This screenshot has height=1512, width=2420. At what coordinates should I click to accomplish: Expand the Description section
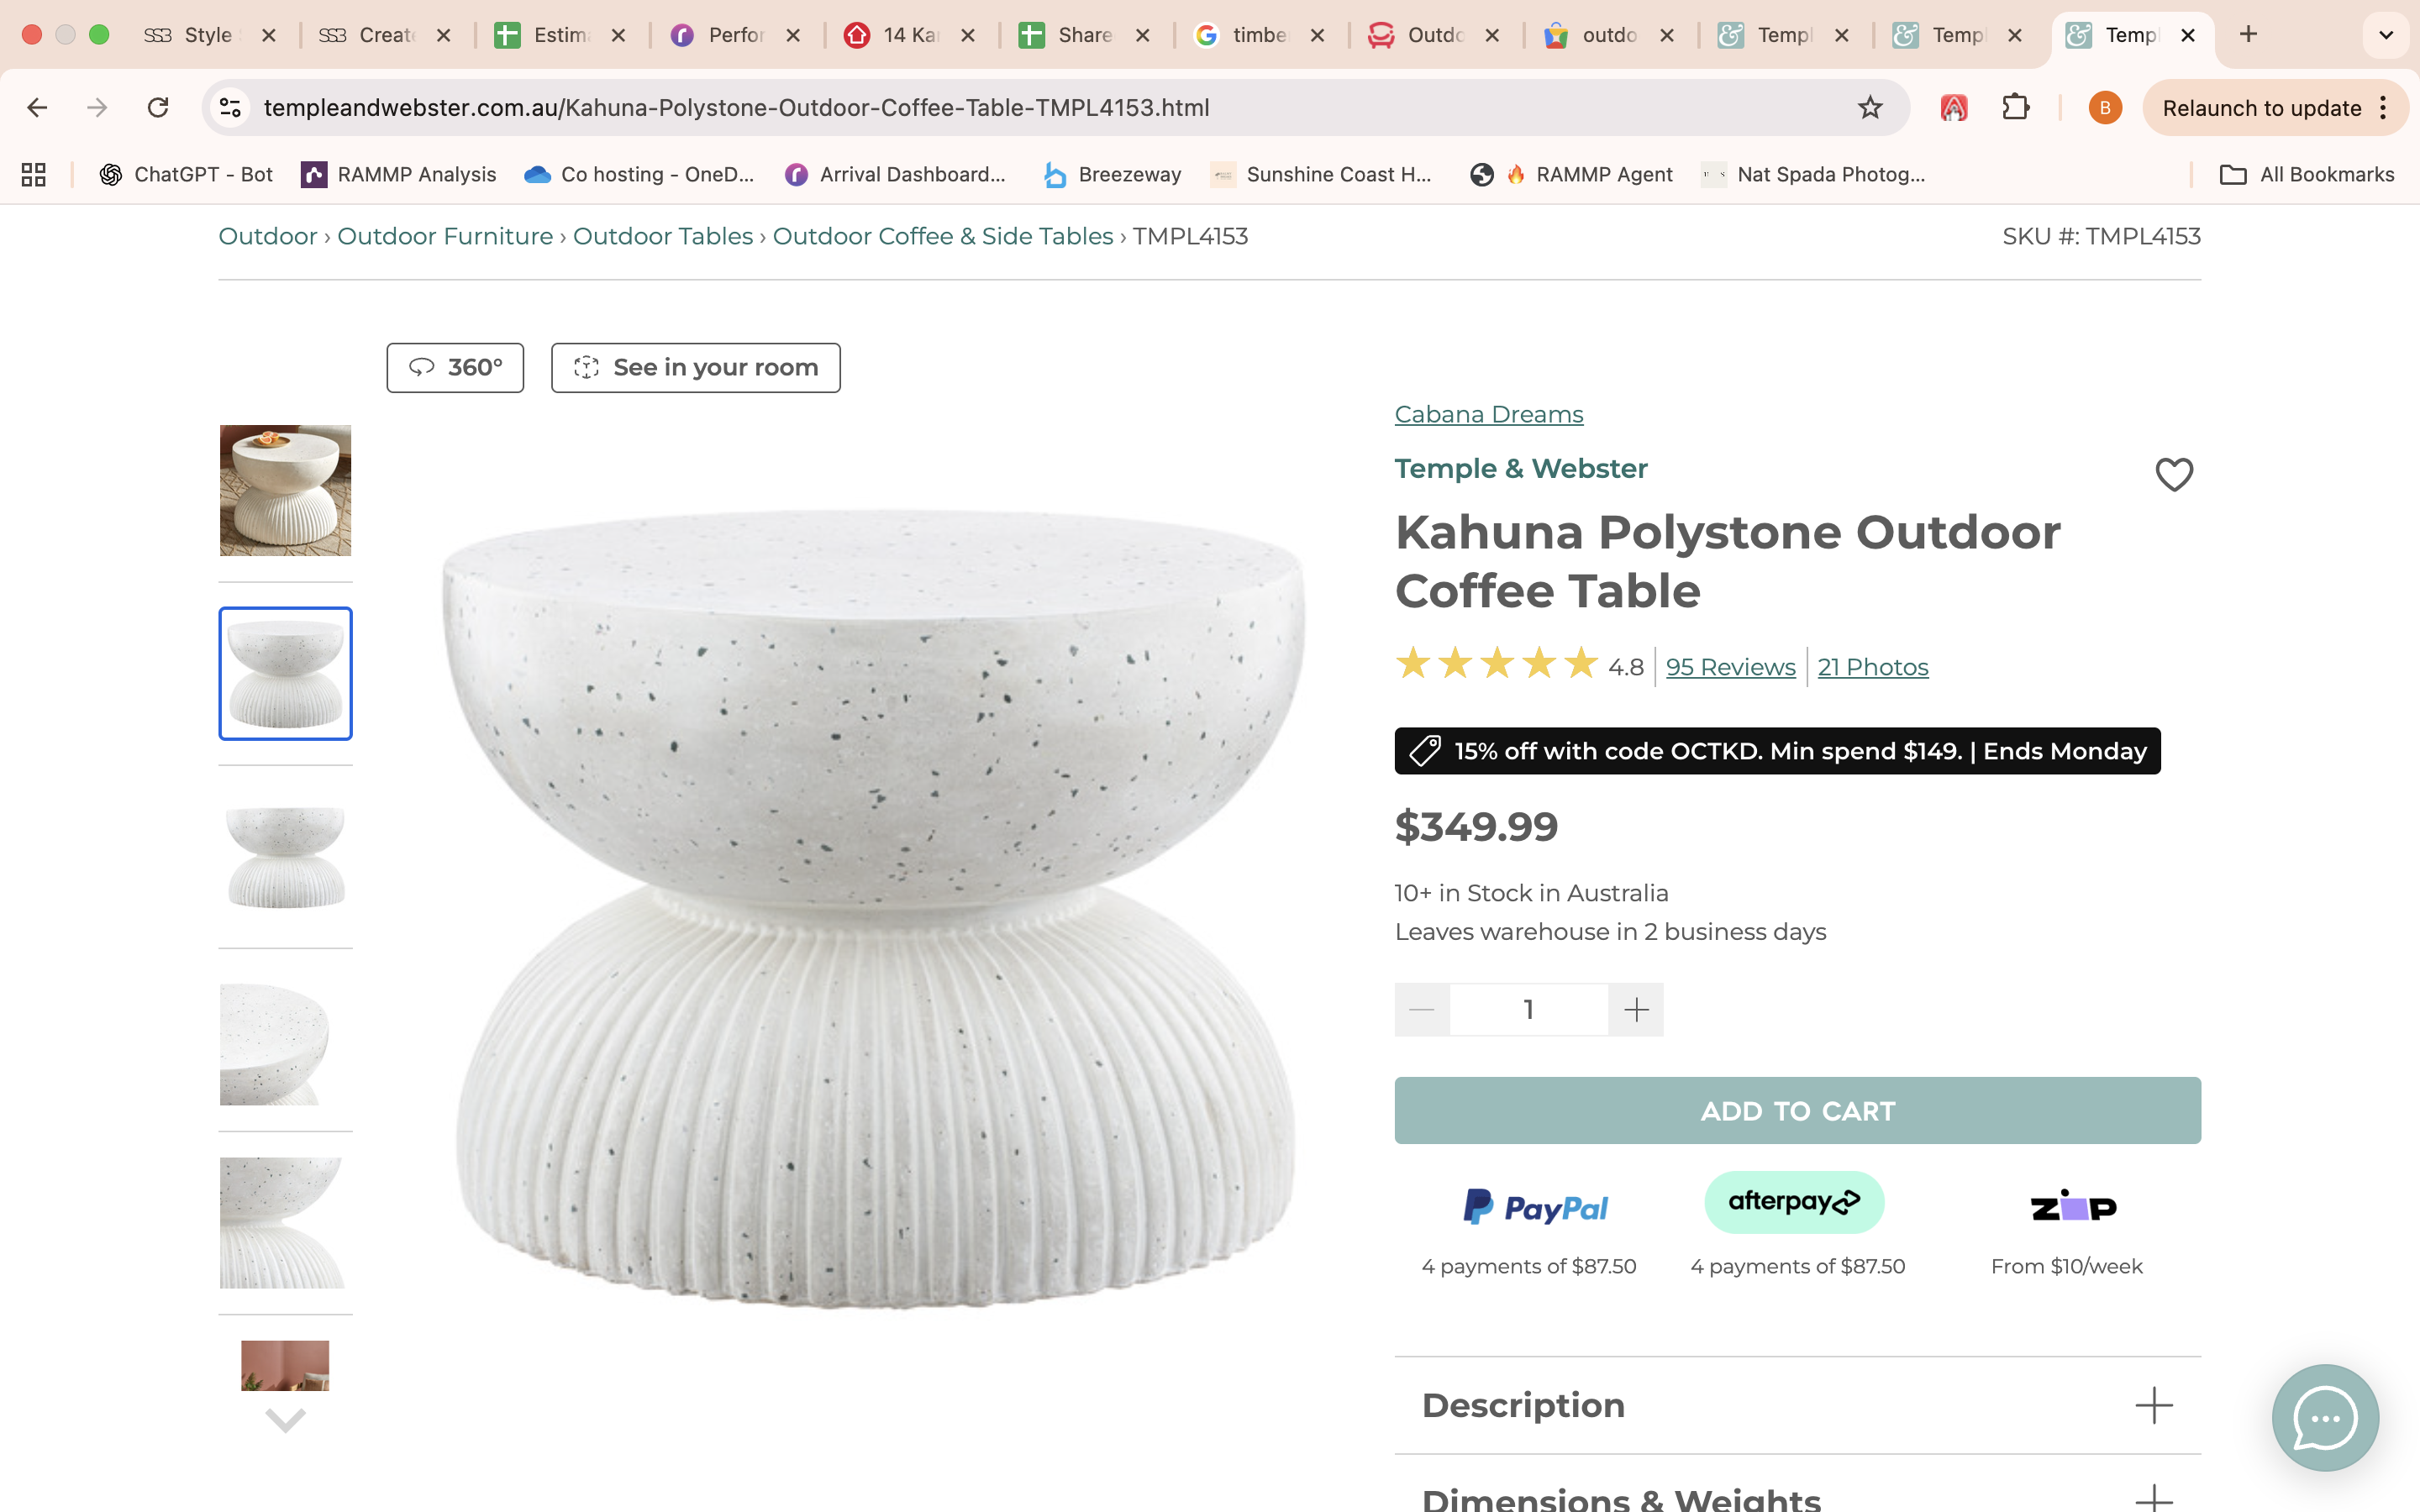coord(2153,1405)
